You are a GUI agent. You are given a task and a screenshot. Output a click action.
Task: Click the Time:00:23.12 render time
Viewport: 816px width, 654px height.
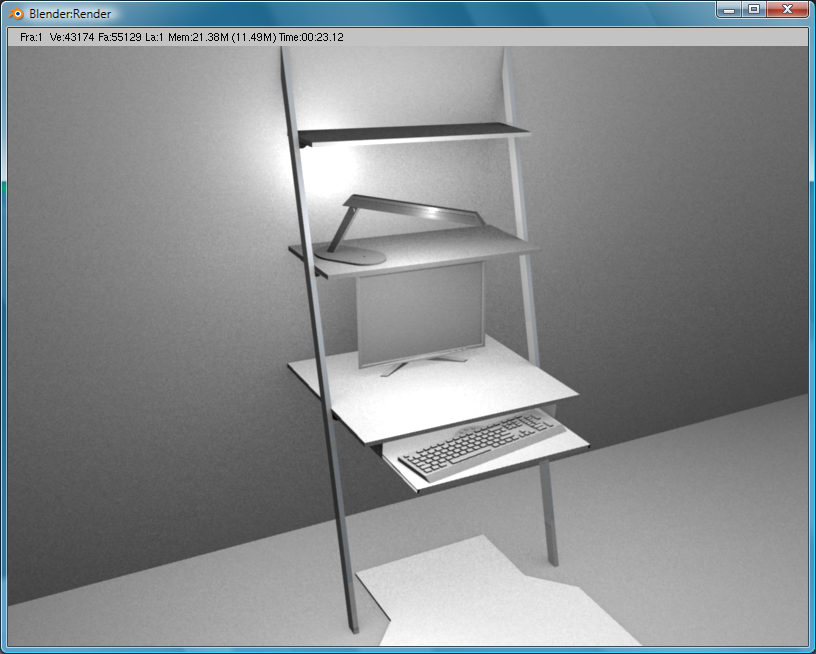311,37
